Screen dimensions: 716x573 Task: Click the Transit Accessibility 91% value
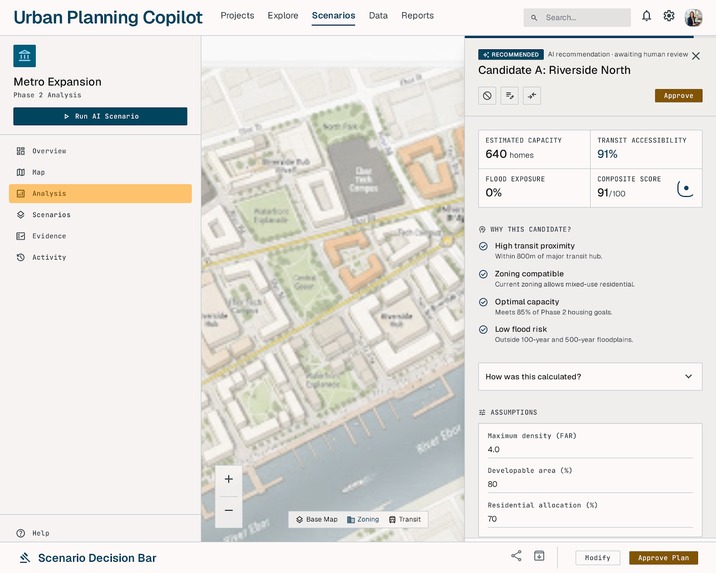tap(607, 154)
